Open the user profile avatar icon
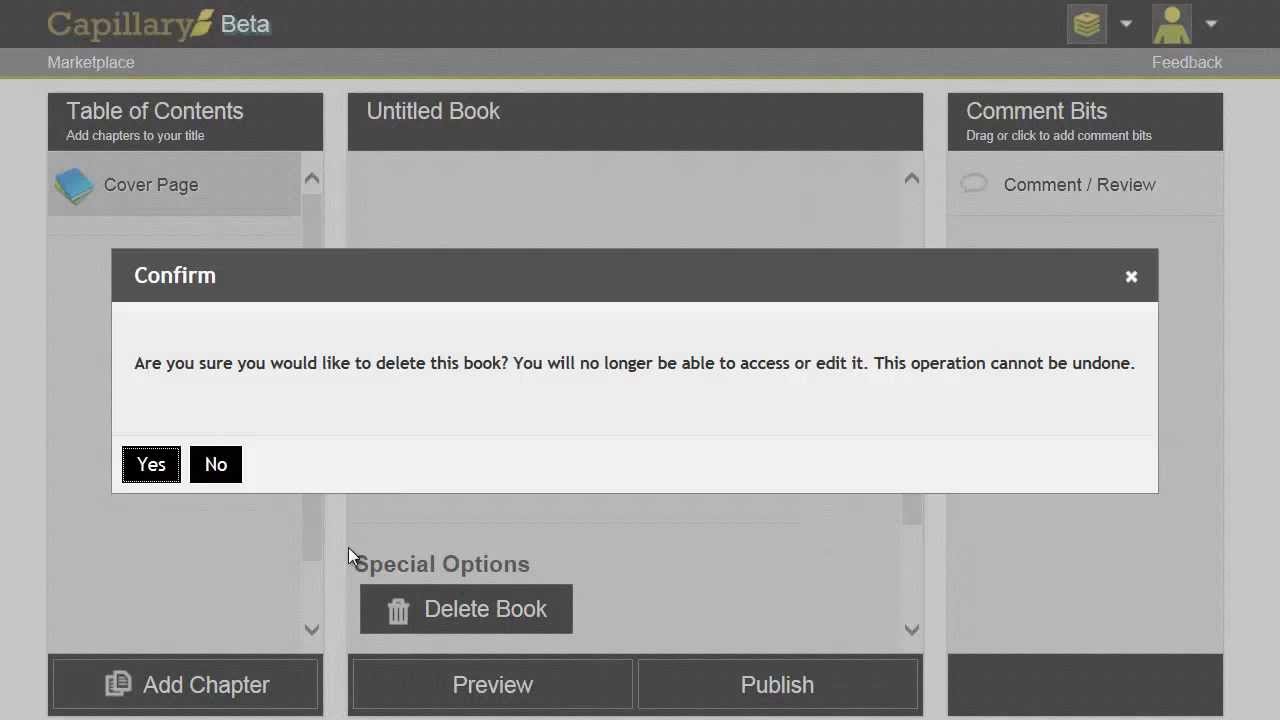 tap(1172, 24)
